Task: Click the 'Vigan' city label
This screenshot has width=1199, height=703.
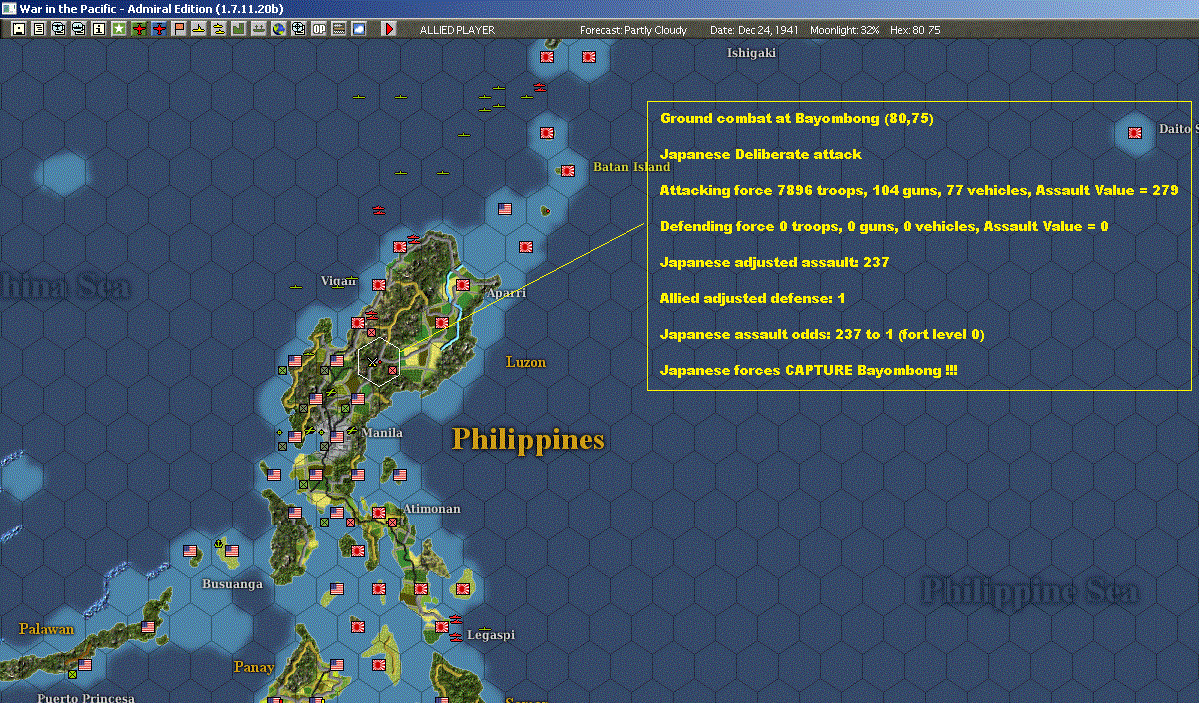Action: pos(338,281)
